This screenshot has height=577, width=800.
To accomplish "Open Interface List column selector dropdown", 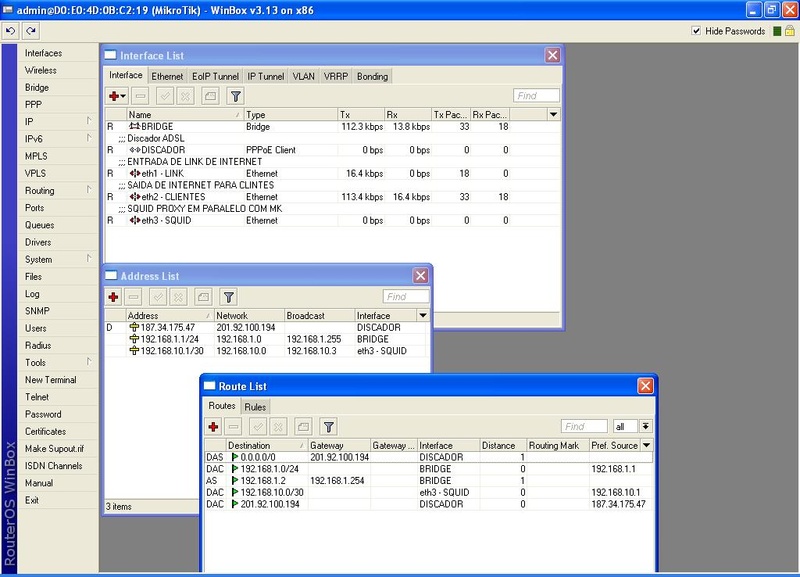I will point(553,114).
